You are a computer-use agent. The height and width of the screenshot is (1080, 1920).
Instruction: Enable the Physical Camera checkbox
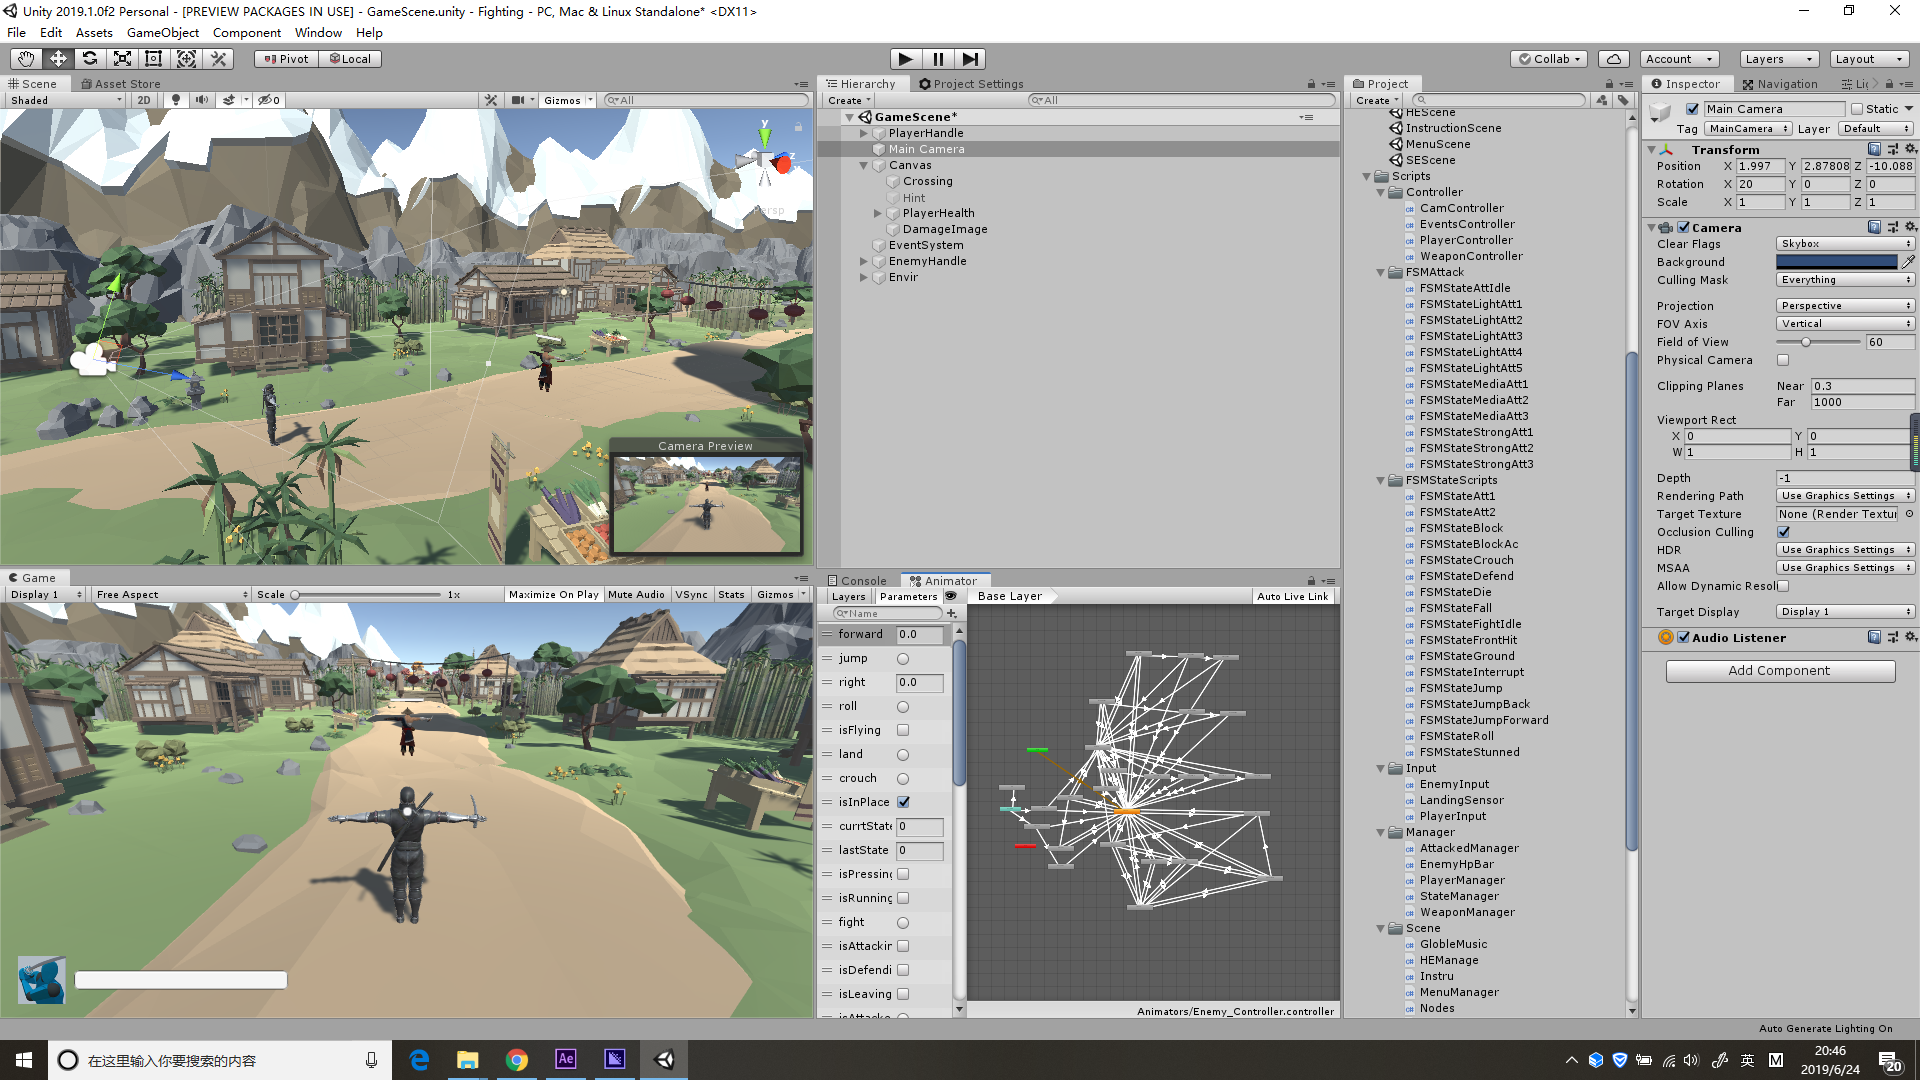pyautogui.click(x=1783, y=360)
